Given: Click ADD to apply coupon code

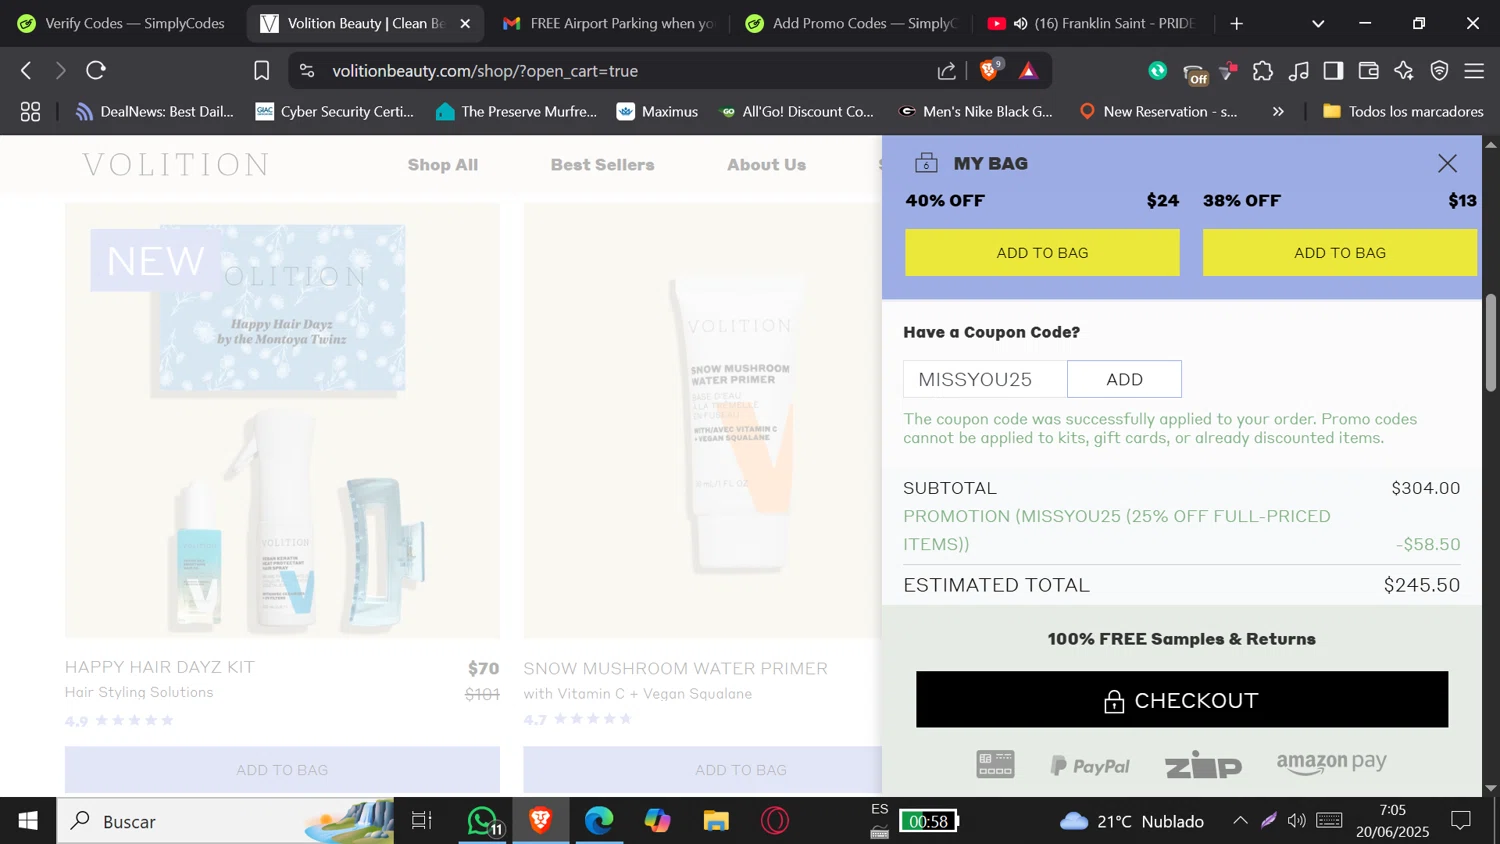Looking at the screenshot, I should pyautogui.click(x=1124, y=379).
